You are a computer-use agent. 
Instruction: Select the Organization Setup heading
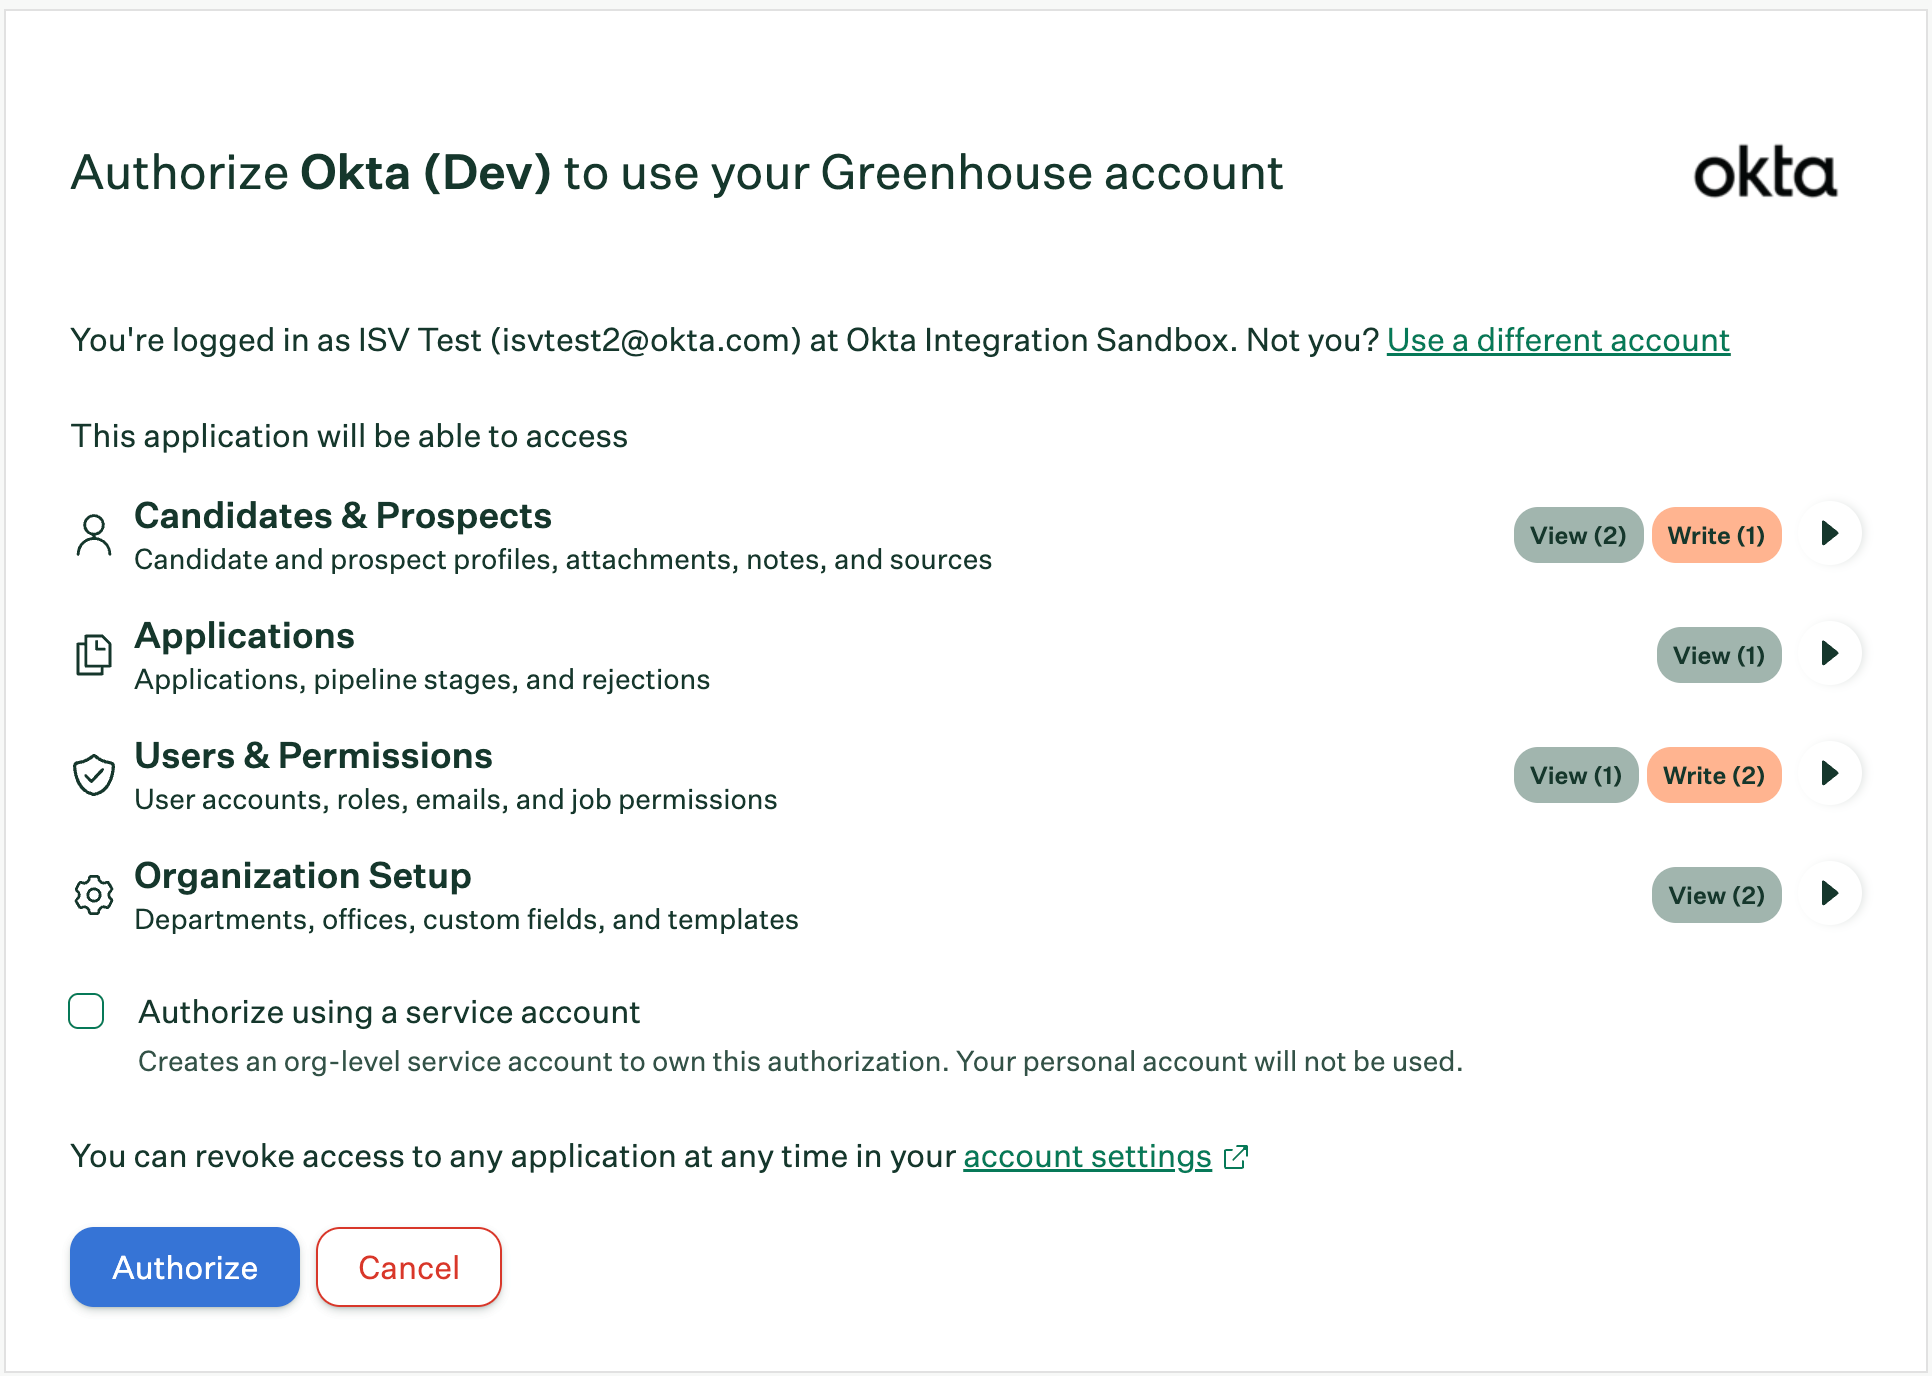[x=303, y=876]
